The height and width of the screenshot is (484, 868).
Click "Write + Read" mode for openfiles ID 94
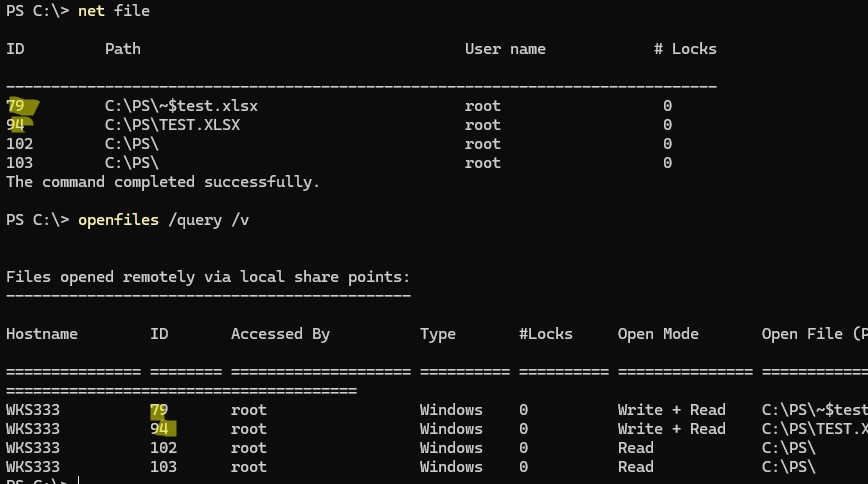coord(671,429)
